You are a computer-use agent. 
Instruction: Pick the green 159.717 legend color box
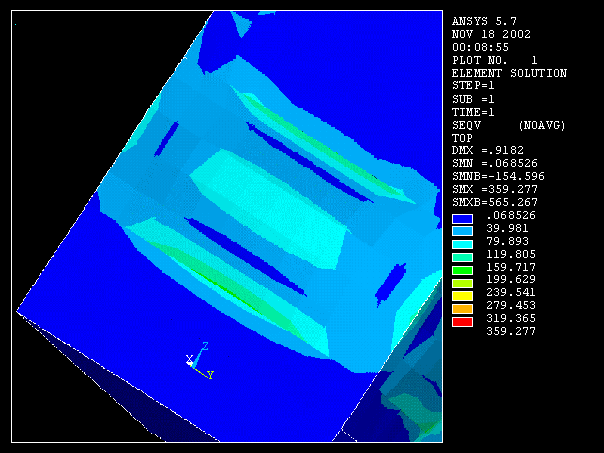pos(462,256)
